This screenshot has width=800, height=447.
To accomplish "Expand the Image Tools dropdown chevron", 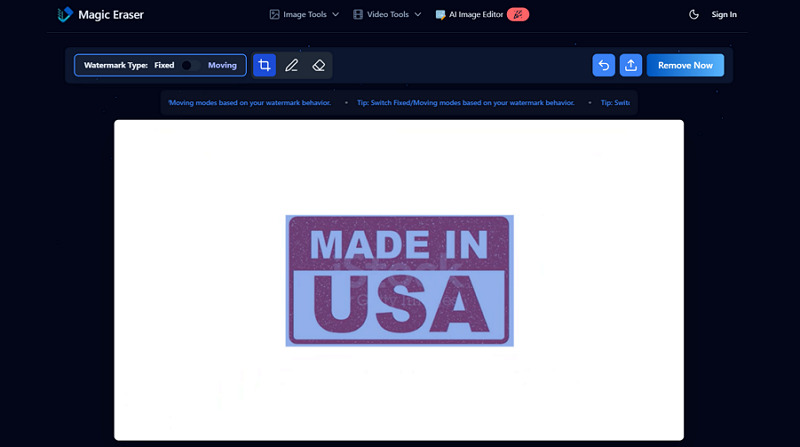I will click(x=335, y=14).
